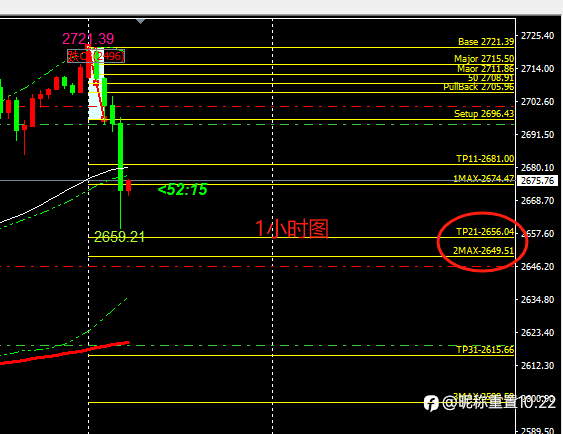Click the 2634.80 value on the price axis
The height and width of the screenshot is (434, 563).
click(x=537, y=300)
